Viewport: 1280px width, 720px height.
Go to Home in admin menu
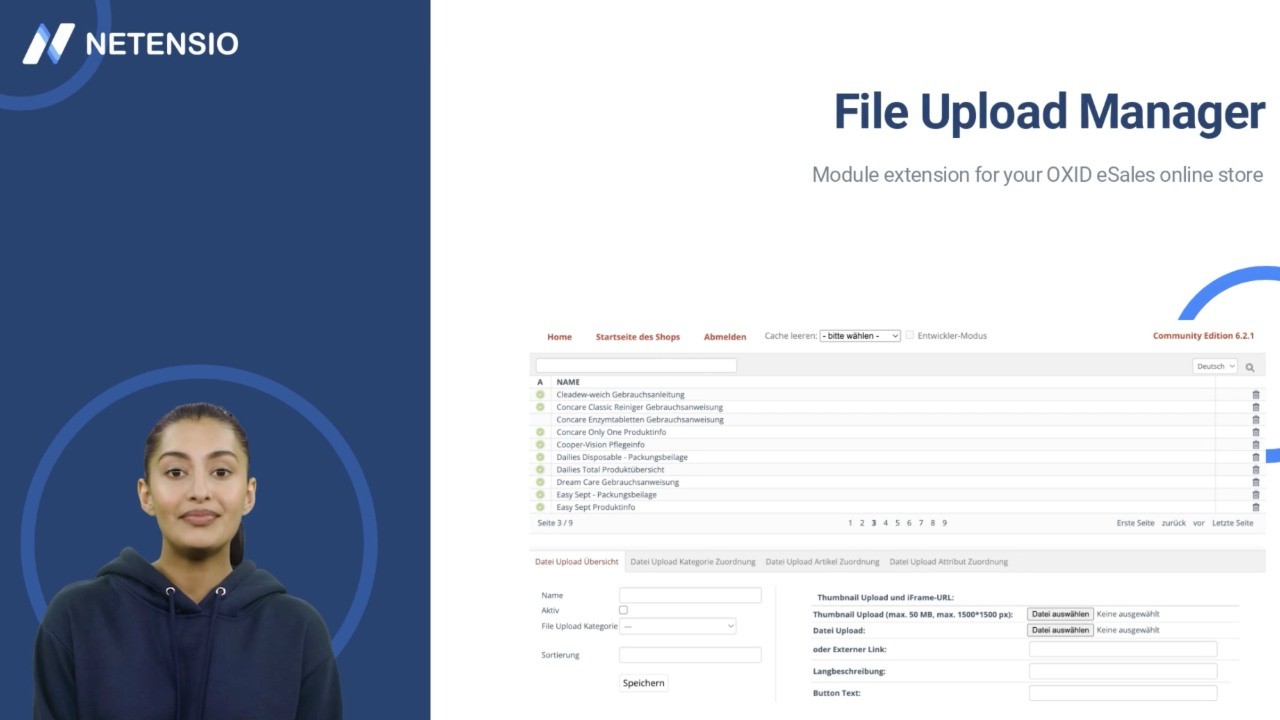(559, 337)
